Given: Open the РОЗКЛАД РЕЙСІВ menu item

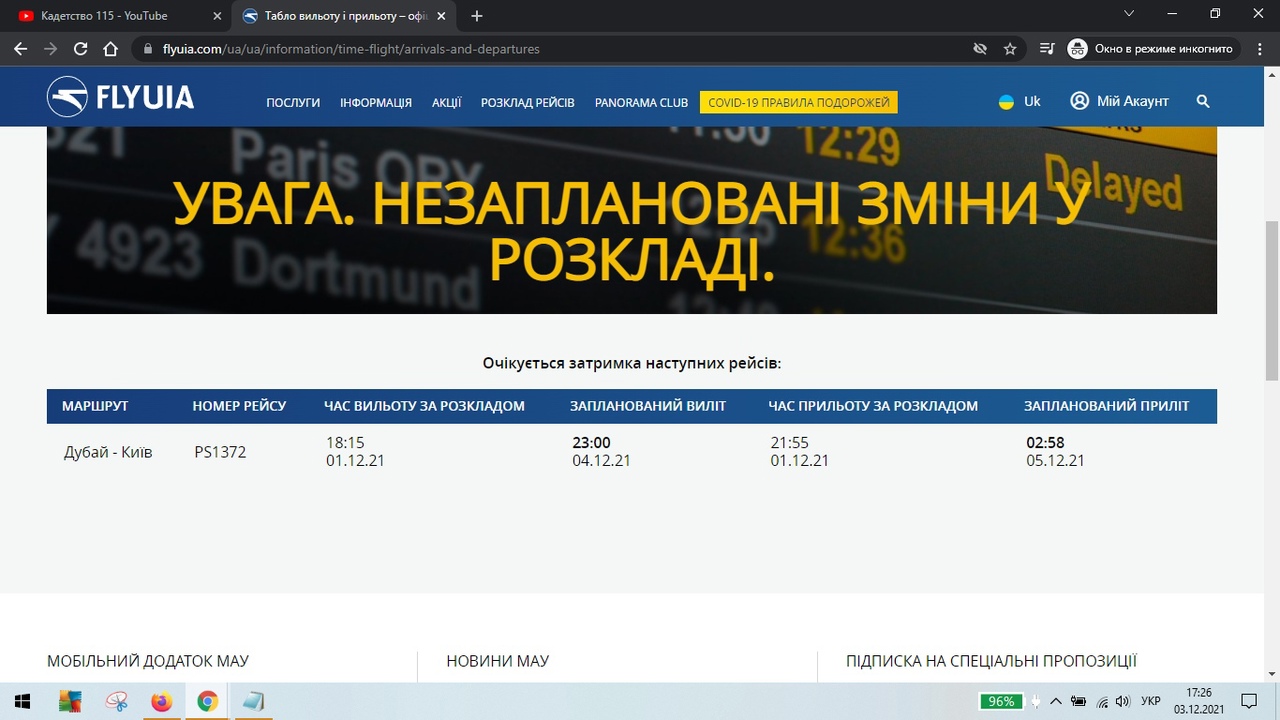Looking at the screenshot, I should pyautogui.click(x=527, y=102).
